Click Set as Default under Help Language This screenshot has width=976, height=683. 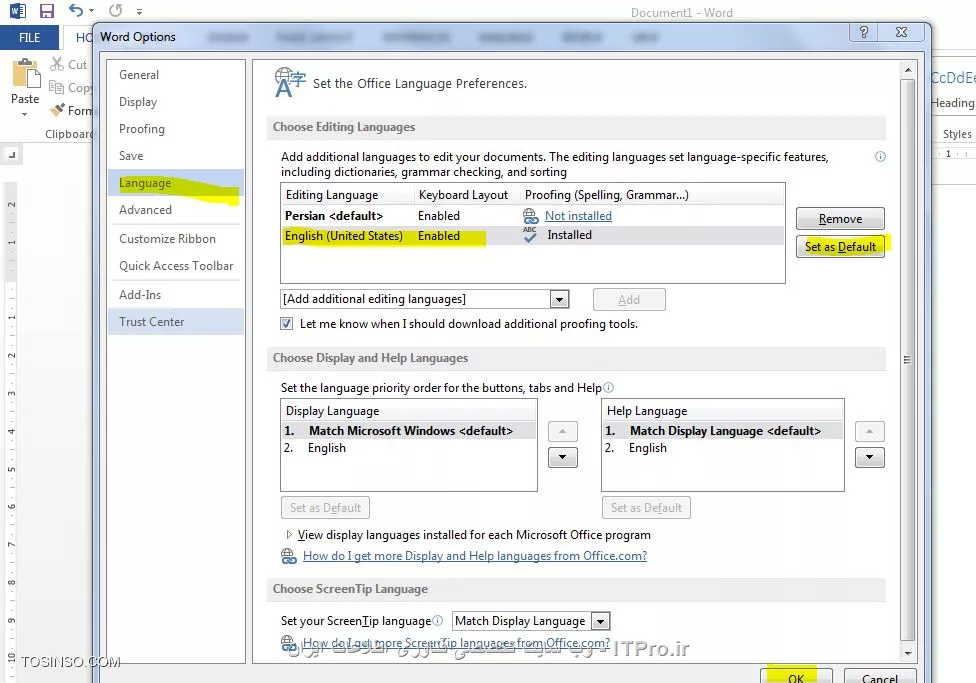point(646,507)
